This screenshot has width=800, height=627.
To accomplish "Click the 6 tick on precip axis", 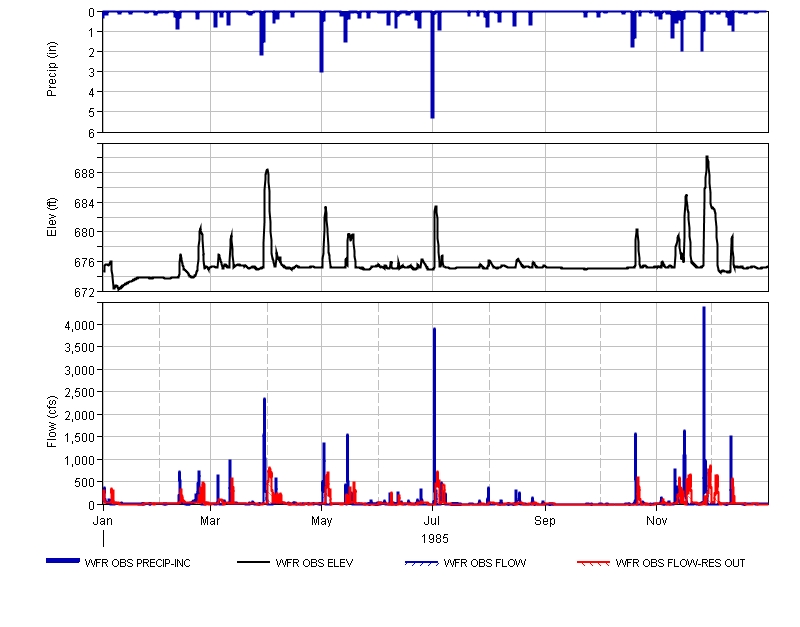I will point(91,133).
